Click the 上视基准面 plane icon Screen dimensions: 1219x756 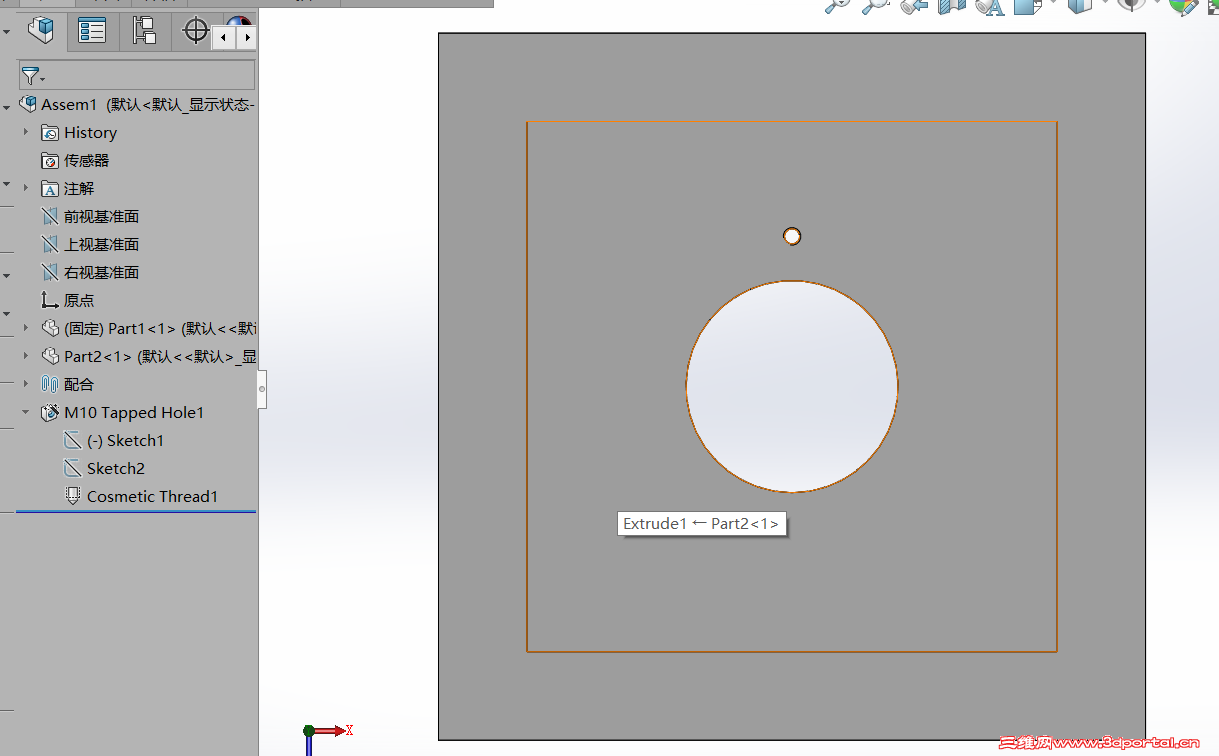coord(50,245)
